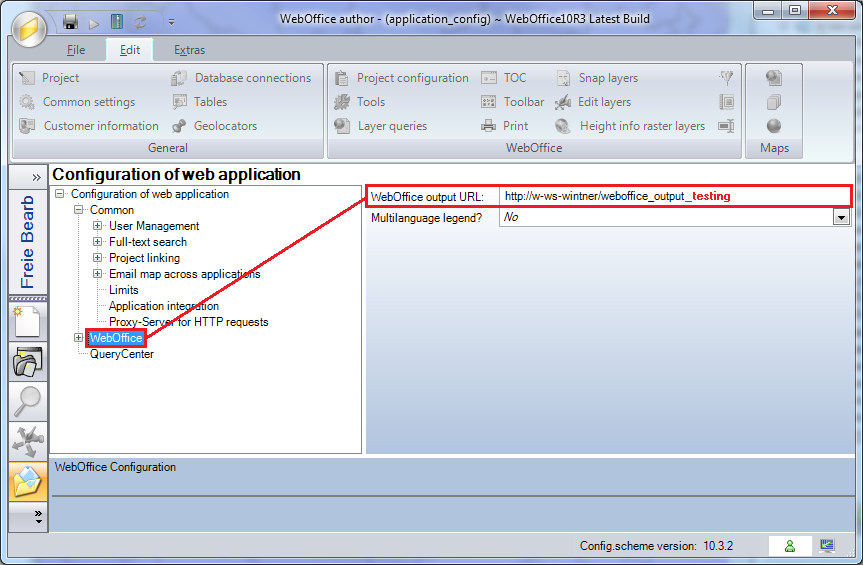Click the Snap layers label
This screenshot has height=565, width=863.
click(608, 78)
